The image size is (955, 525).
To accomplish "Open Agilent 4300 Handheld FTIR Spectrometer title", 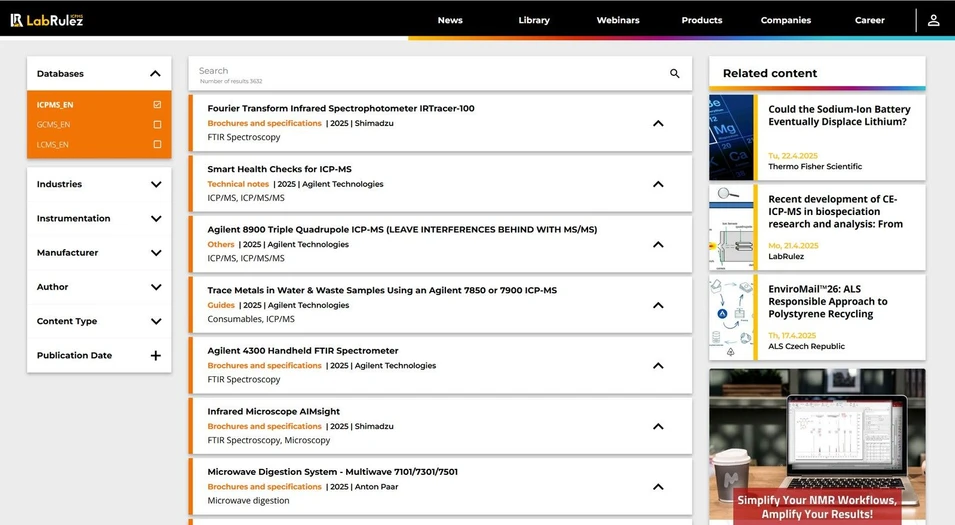I will [303, 351].
